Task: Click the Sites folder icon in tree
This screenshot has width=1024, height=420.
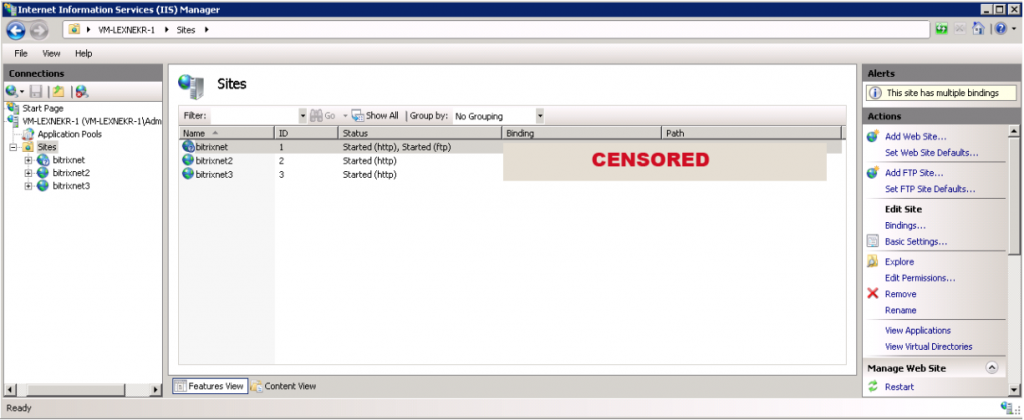Action: (x=28, y=147)
